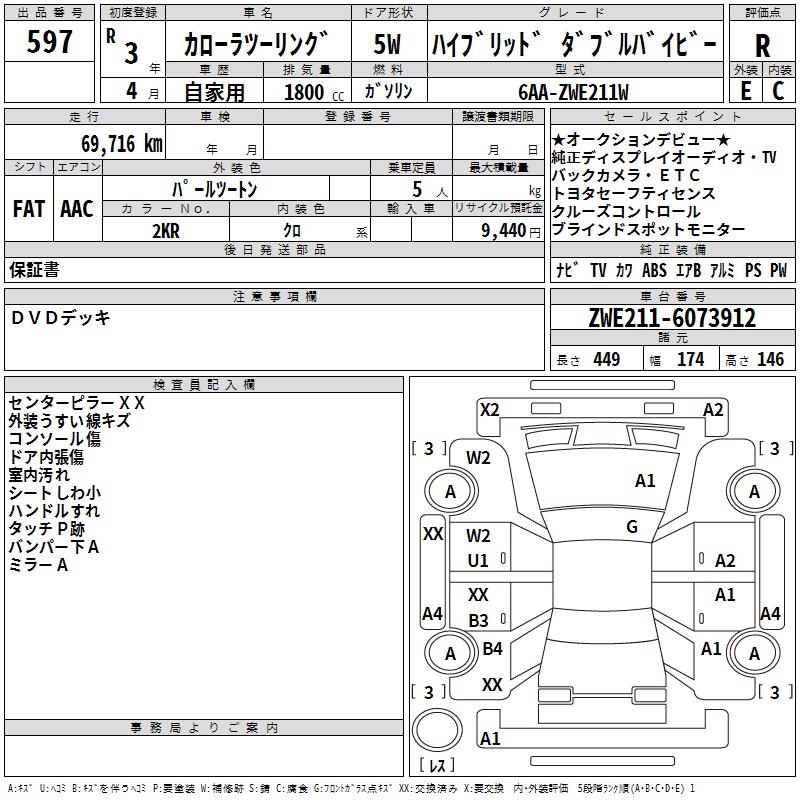Viewport: 800px width, 800px height.
Task: Click the inspector note "室内汚れ"
Action: (x=39, y=474)
